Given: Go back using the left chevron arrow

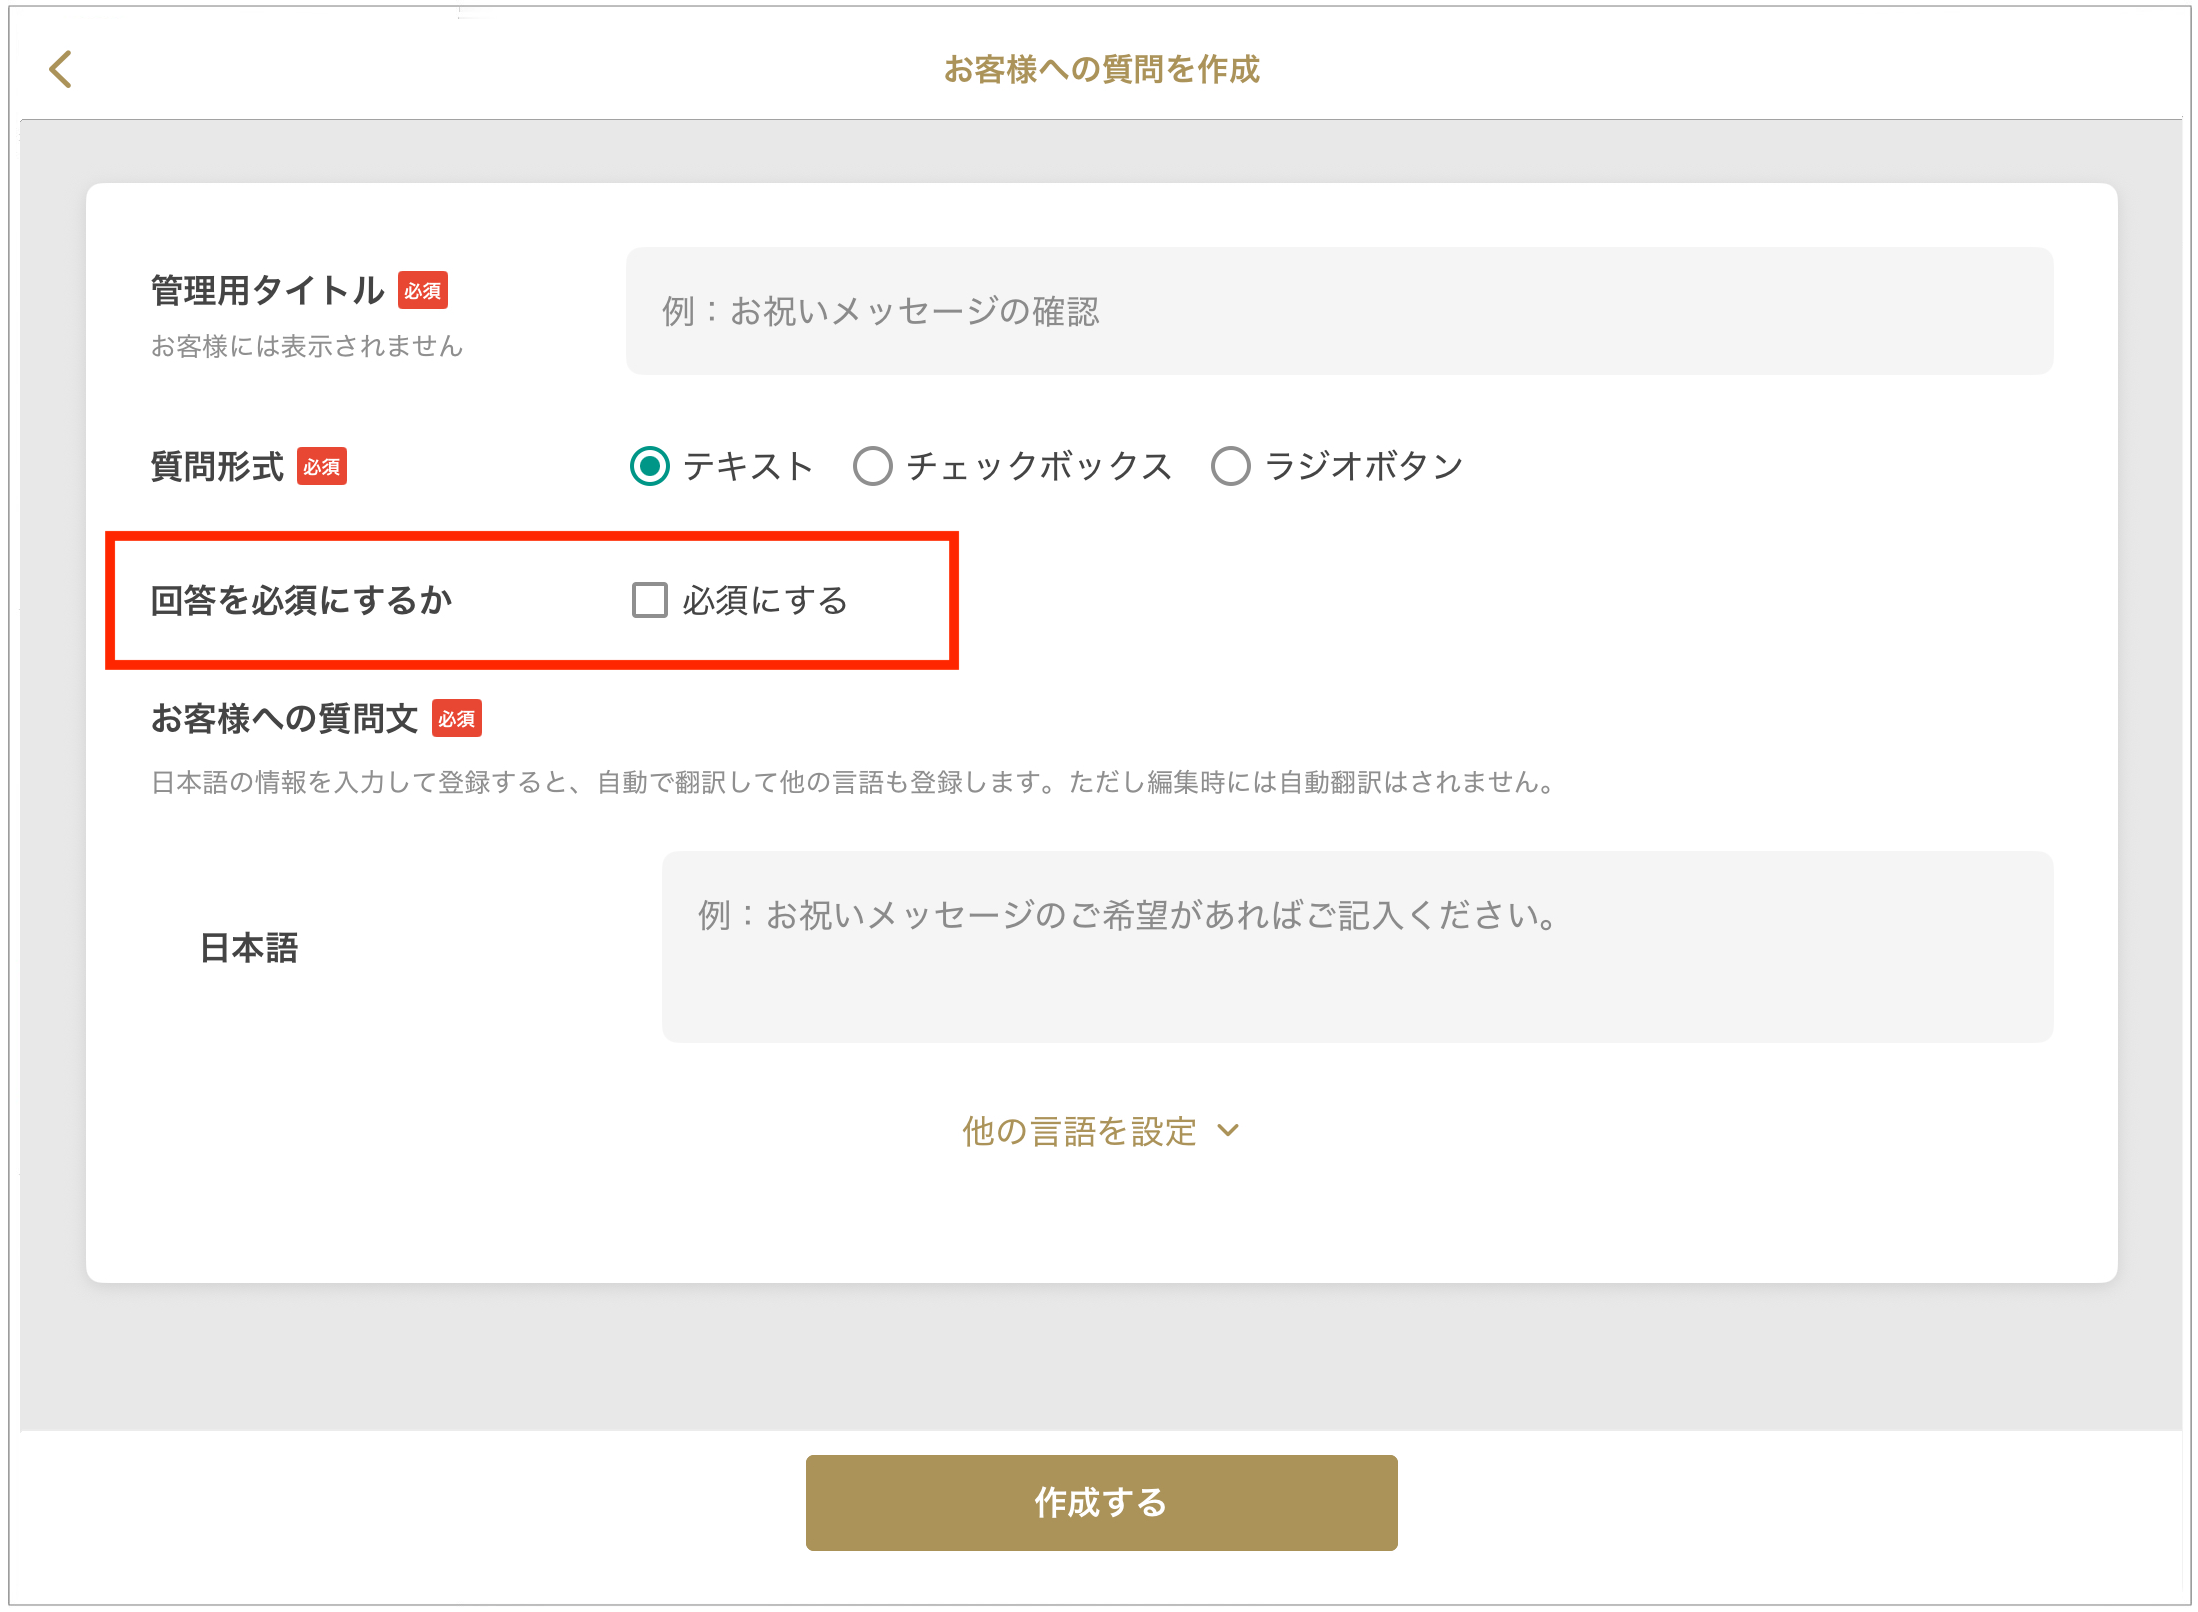Looking at the screenshot, I should (x=61, y=70).
